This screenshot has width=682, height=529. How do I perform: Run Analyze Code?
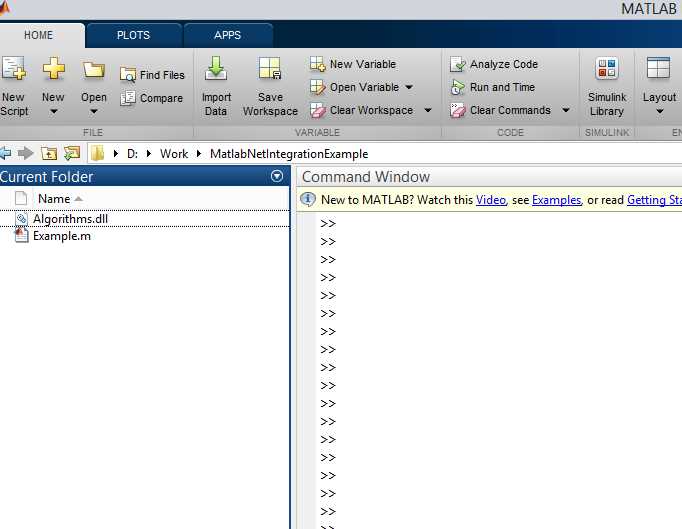click(494, 64)
